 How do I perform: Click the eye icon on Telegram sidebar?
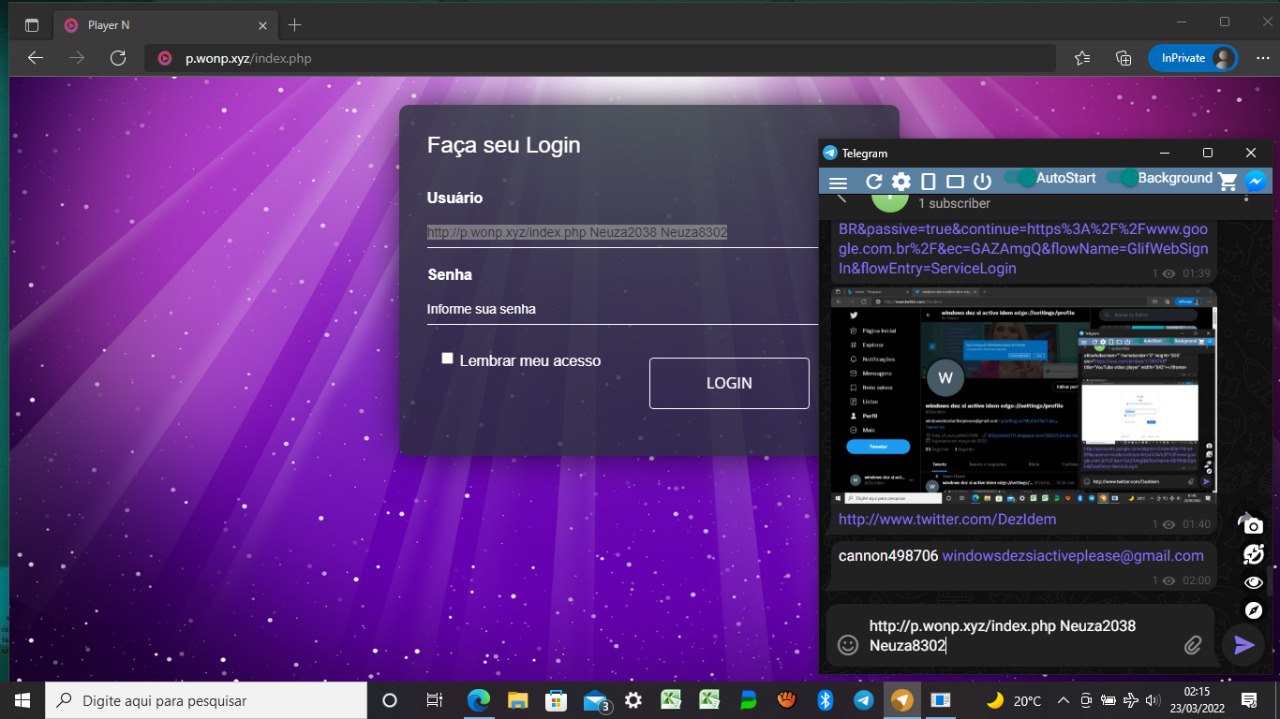point(1253,582)
